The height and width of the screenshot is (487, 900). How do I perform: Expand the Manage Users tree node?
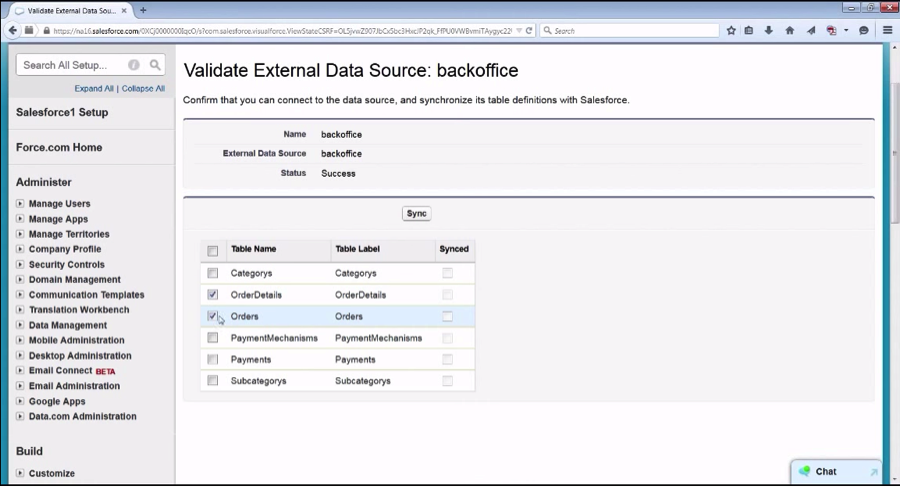click(20, 203)
